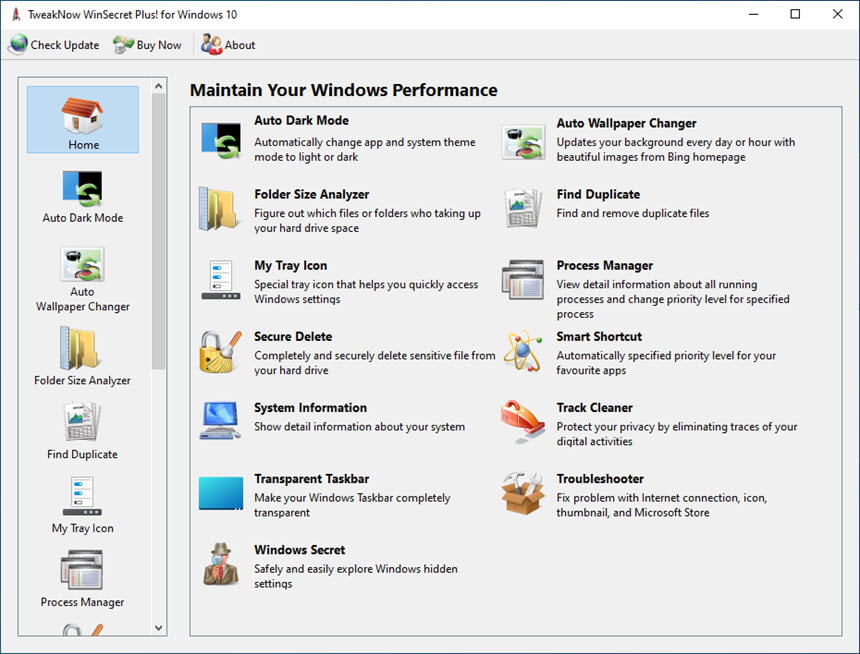The image size is (860, 654).
Task: Select Home label in sidebar
Action: click(x=84, y=145)
